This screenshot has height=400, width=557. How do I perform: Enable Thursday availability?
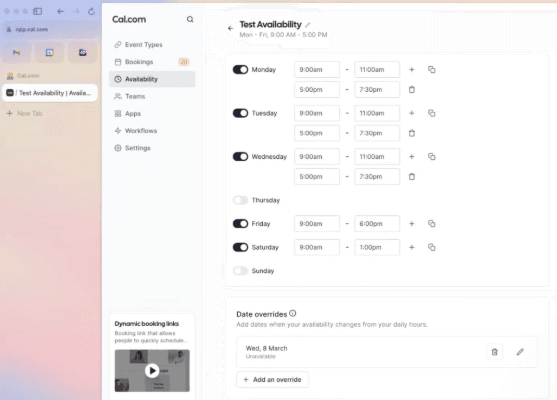240,200
